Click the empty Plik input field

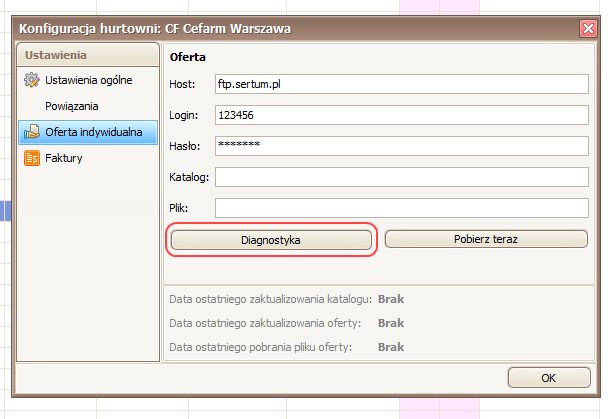point(401,208)
